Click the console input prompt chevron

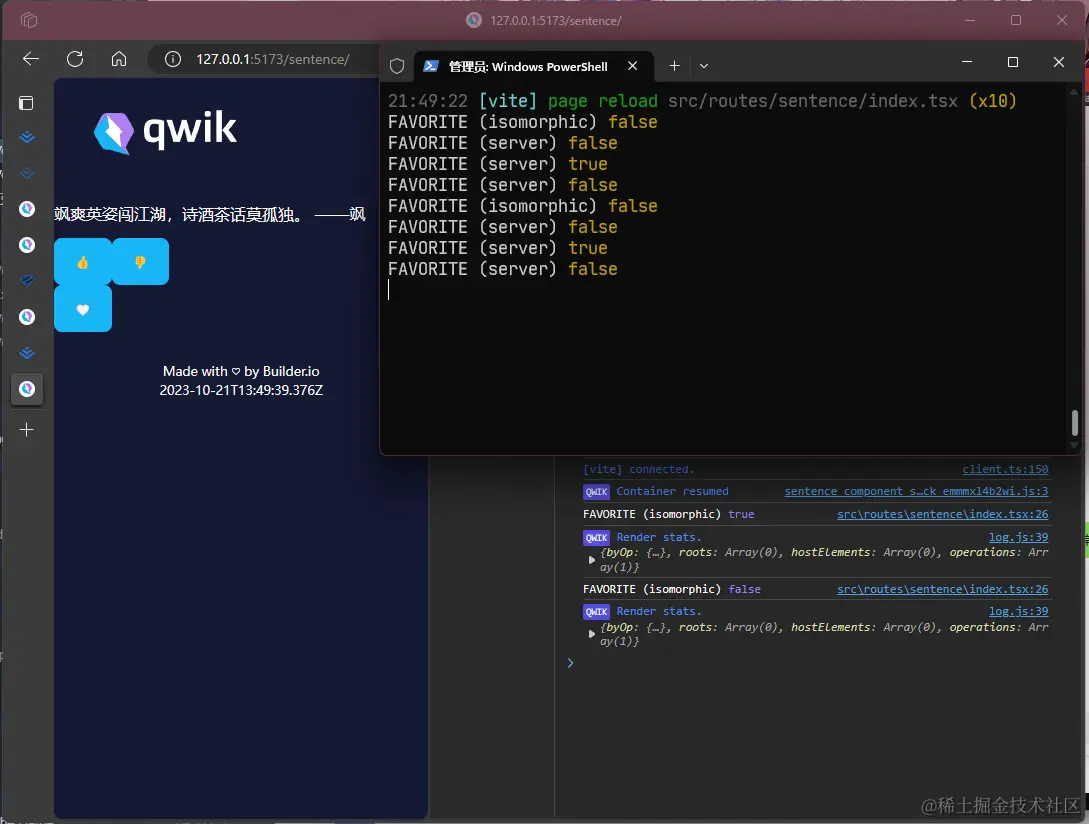[x=570, y=664]
